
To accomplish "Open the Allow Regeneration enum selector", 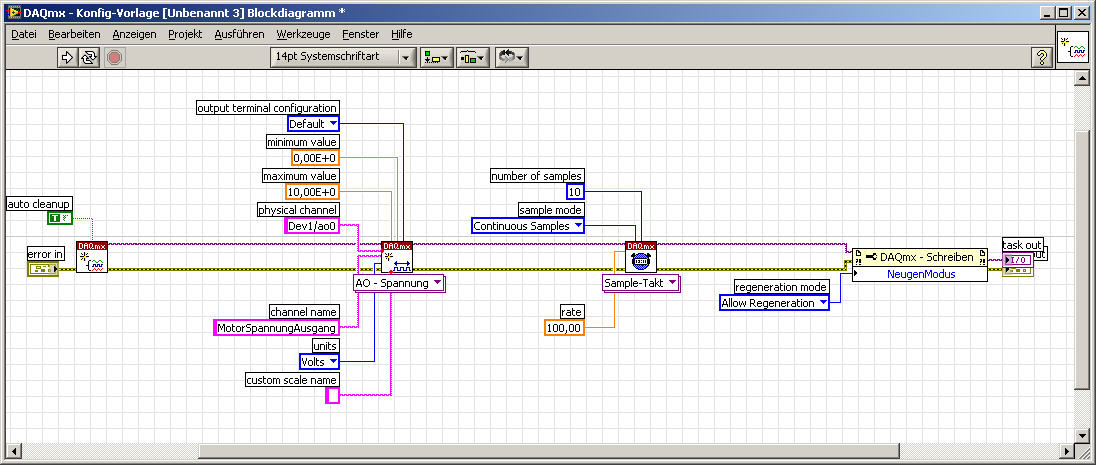I will pyautogui.click(x=774, y=303).
